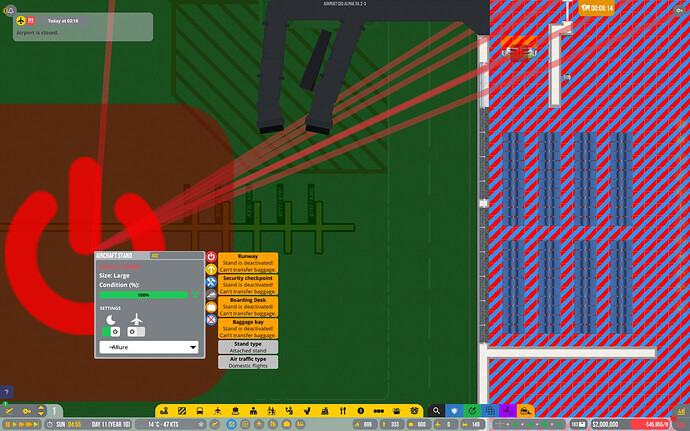The height and width of the screenshot is (431, 690).
Task: Click the 'Airport is closed' notification
Action: (x=82, y=26)
